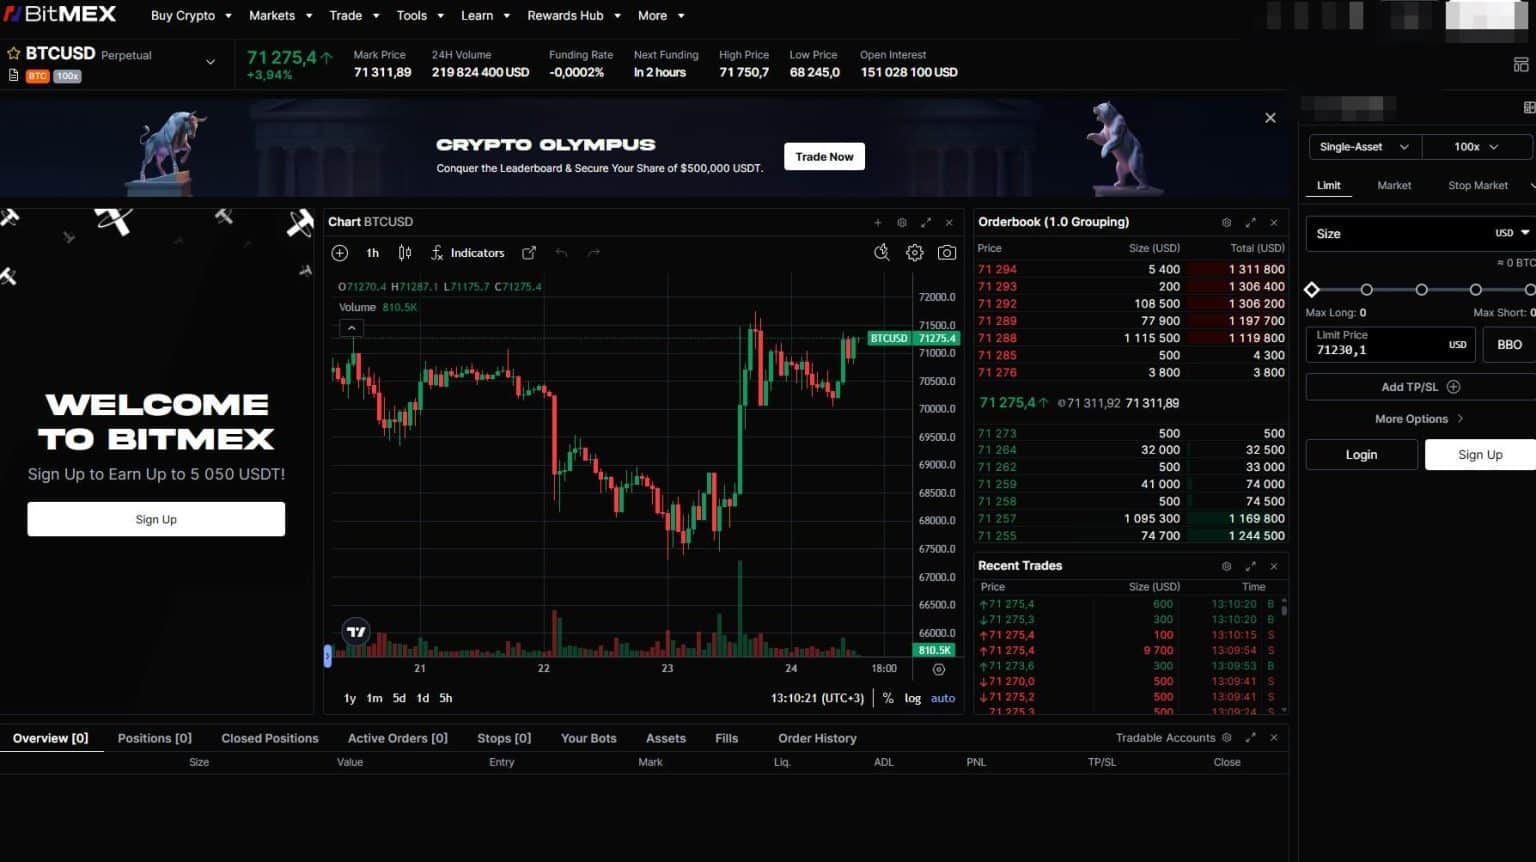Toggle auto scaling on chart axis
This screenshot has width=1536, height=862.
[x=941, y=698]
